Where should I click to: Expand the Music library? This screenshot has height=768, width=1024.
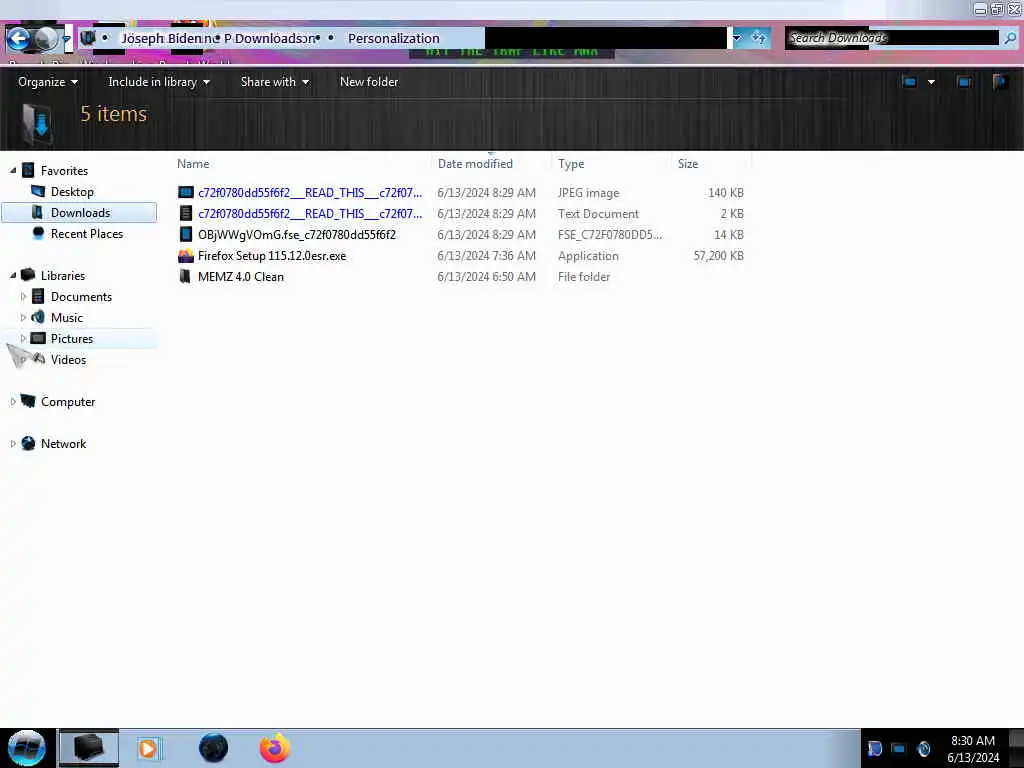pos(24,317)
